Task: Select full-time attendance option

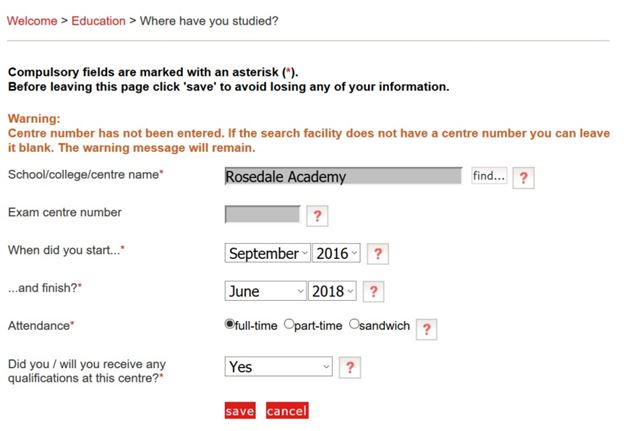Action: 229,324
